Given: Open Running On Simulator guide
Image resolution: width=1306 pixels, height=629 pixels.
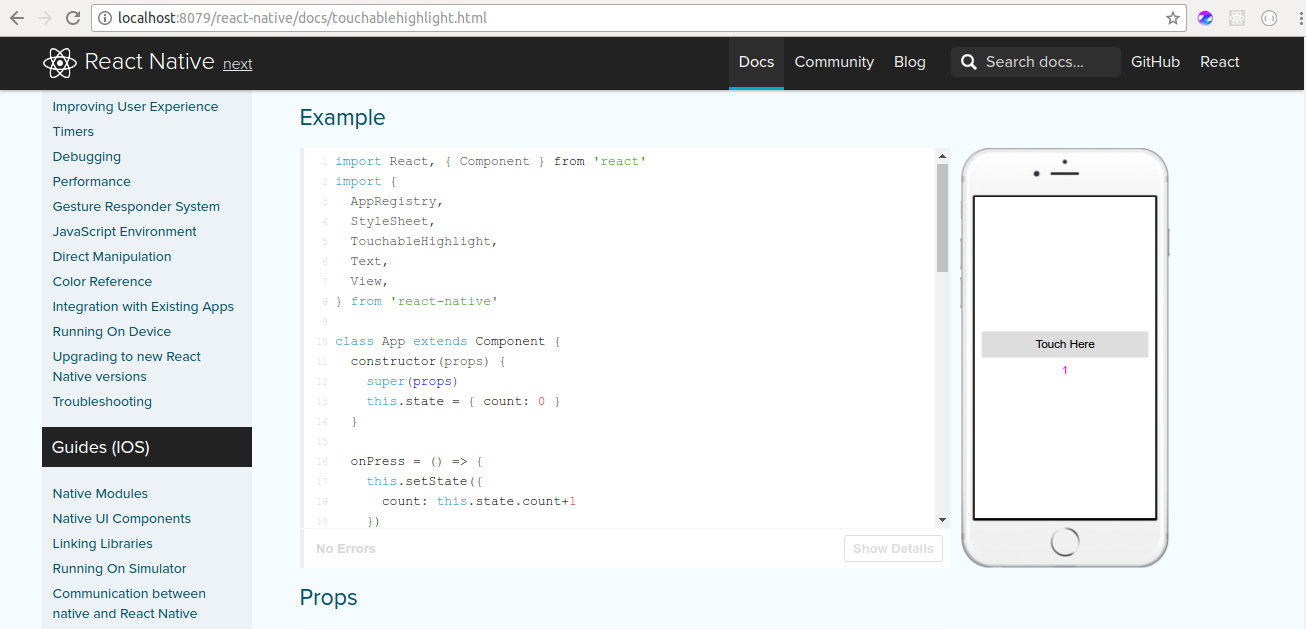Looking at the screenshot, I should (120, 569).
